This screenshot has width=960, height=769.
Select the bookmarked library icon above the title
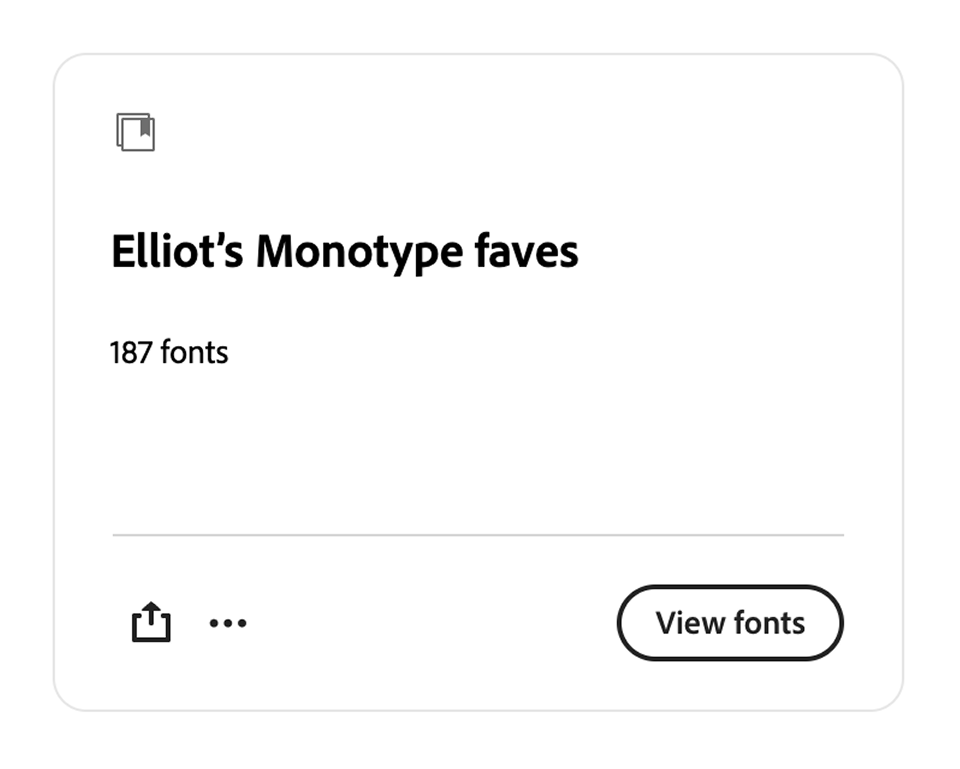point(137,133)
